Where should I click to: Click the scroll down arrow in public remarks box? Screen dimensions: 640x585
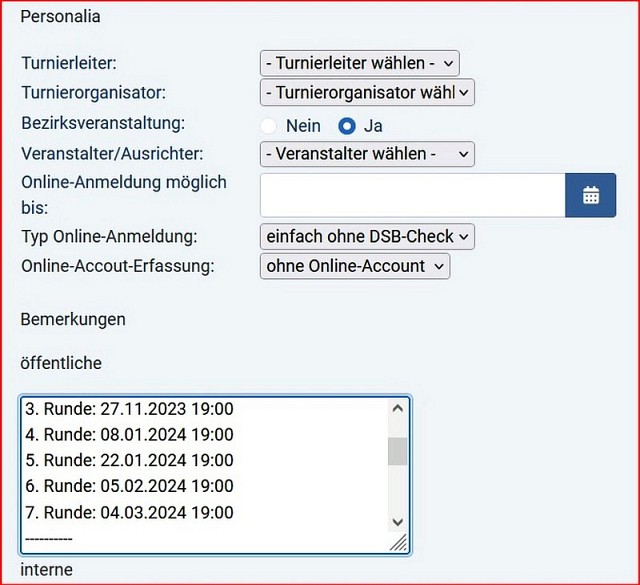[x=398, y=522]
